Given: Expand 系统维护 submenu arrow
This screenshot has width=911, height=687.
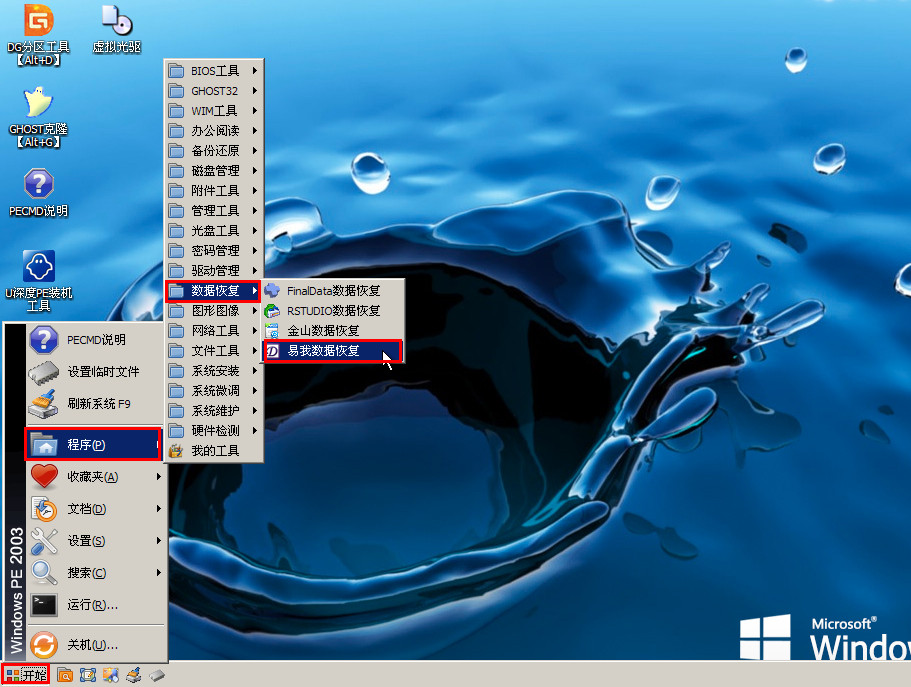Looking at the screenshot, I should click(254, 410).
